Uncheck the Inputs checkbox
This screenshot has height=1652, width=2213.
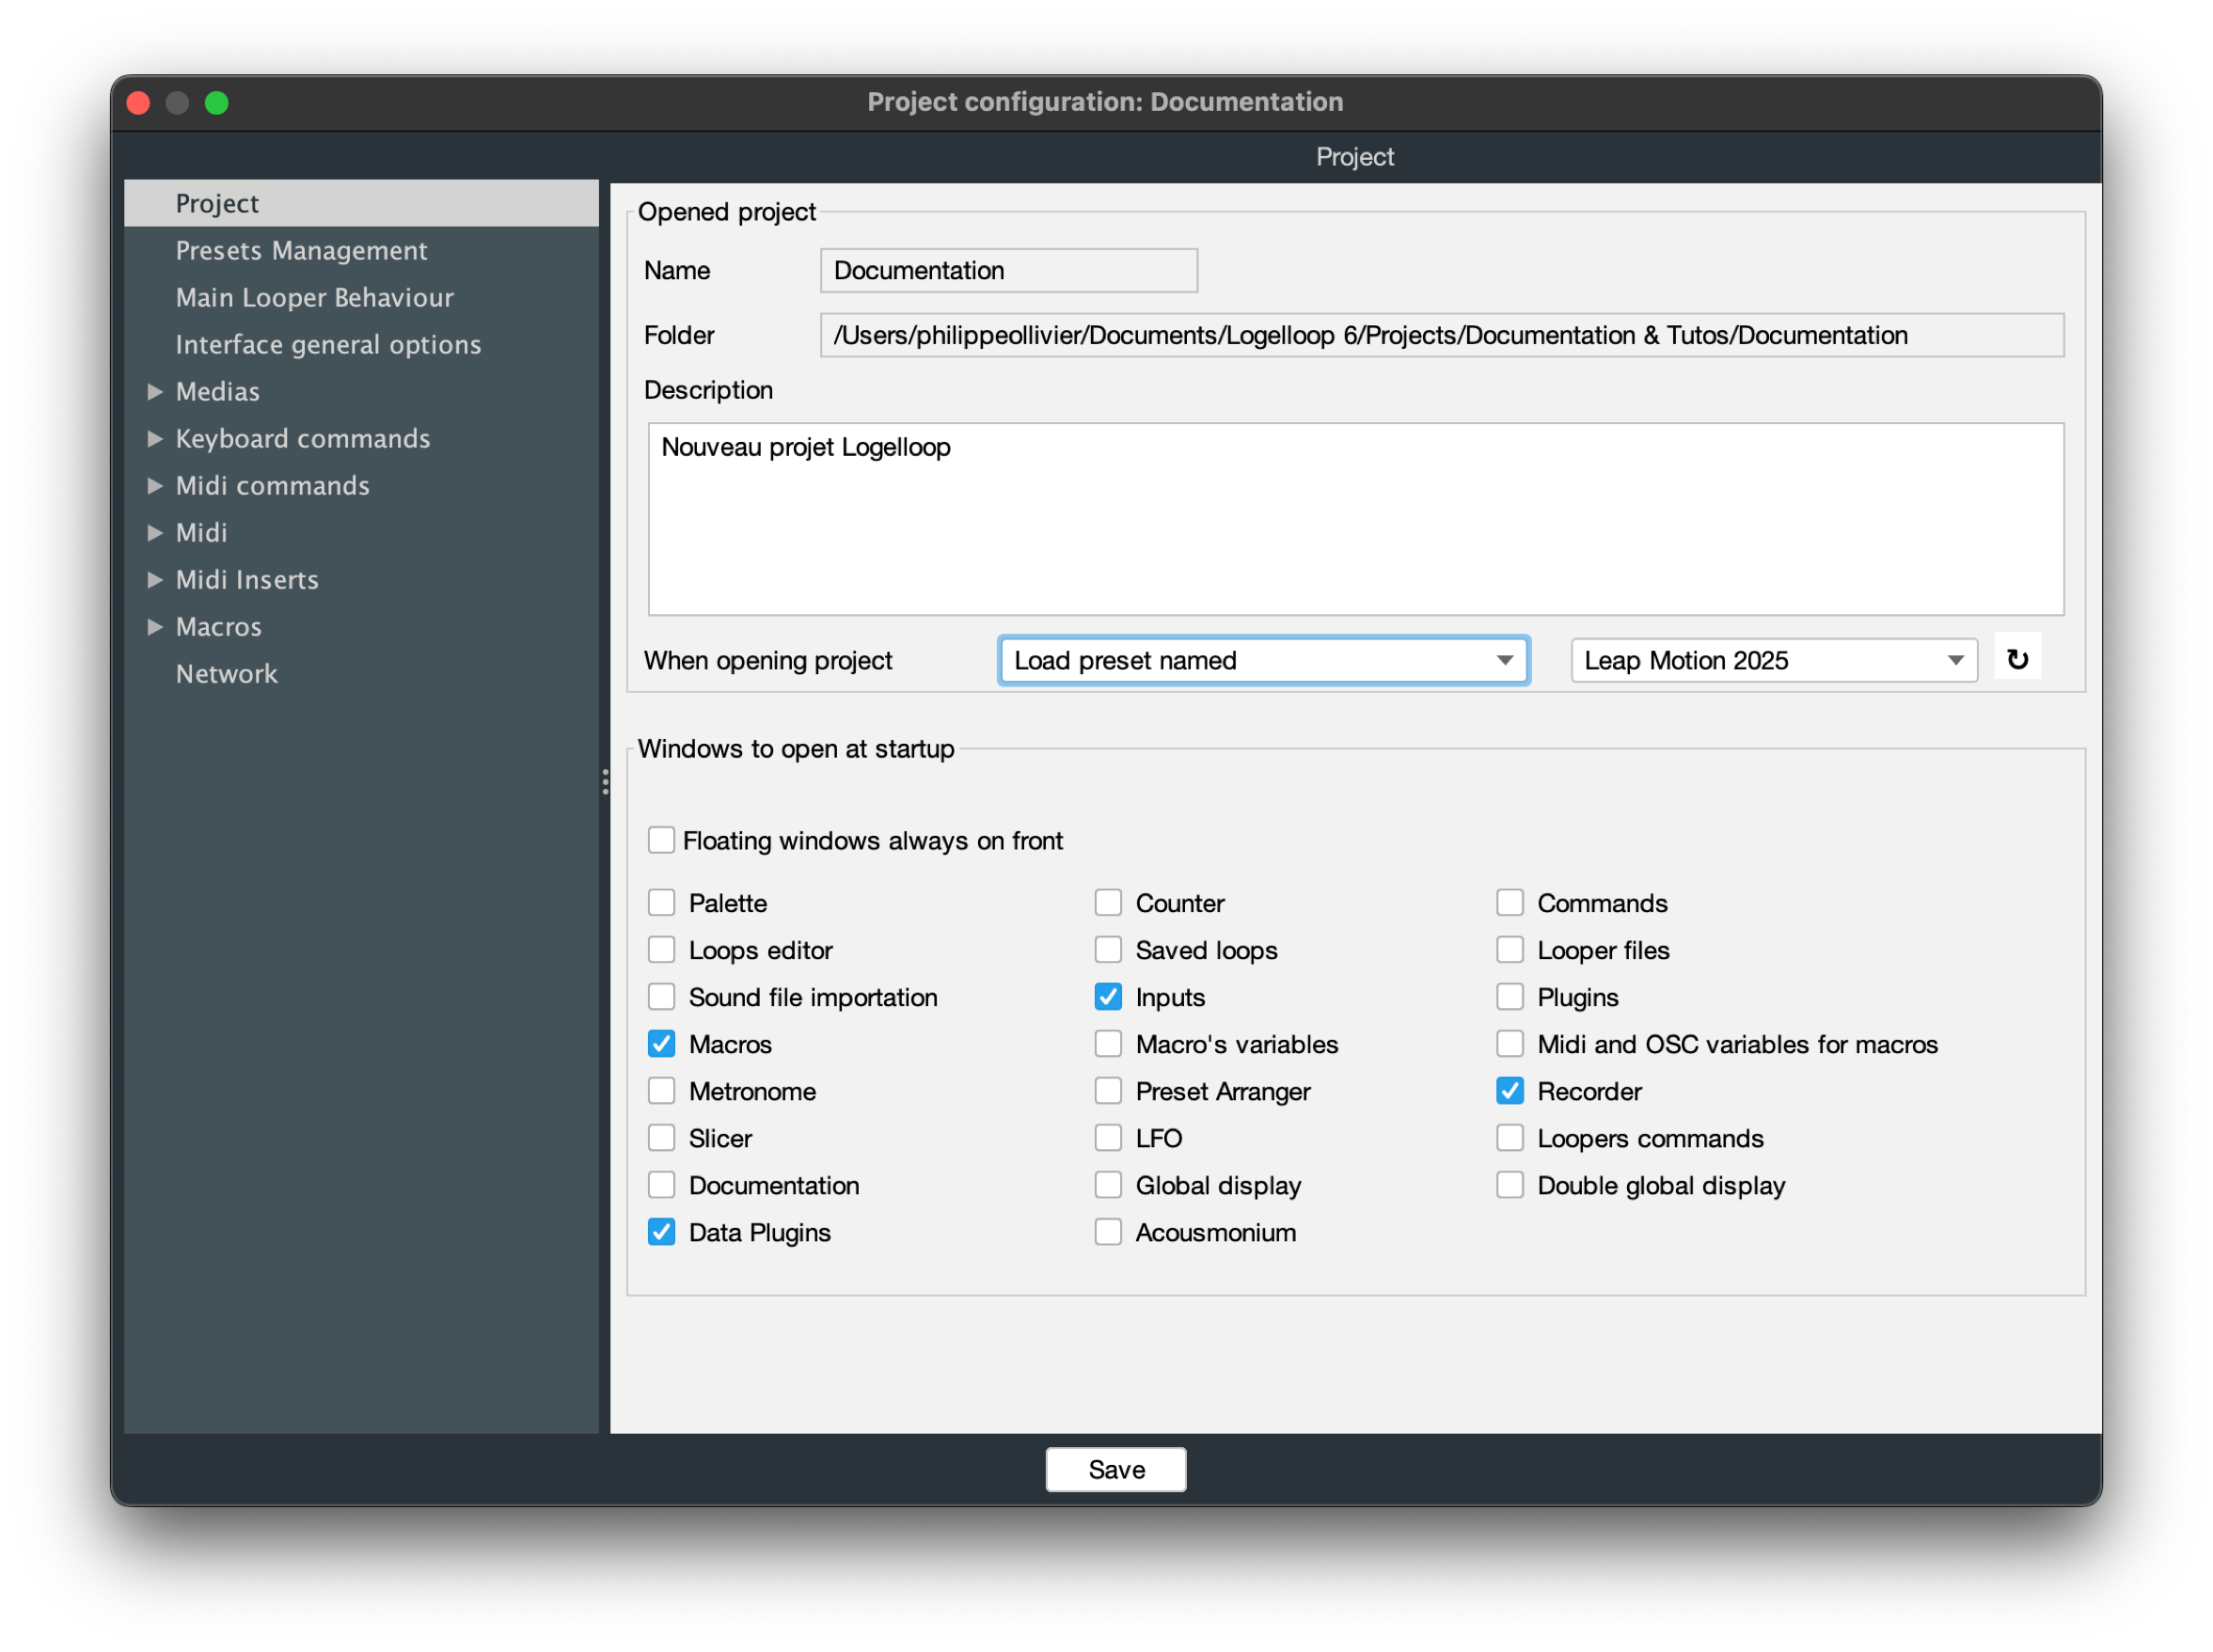(x=1108, y=996)
